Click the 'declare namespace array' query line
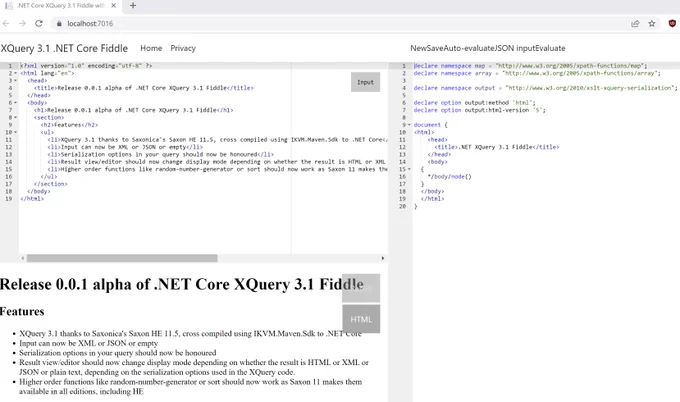680x402 pixels. 537,73
